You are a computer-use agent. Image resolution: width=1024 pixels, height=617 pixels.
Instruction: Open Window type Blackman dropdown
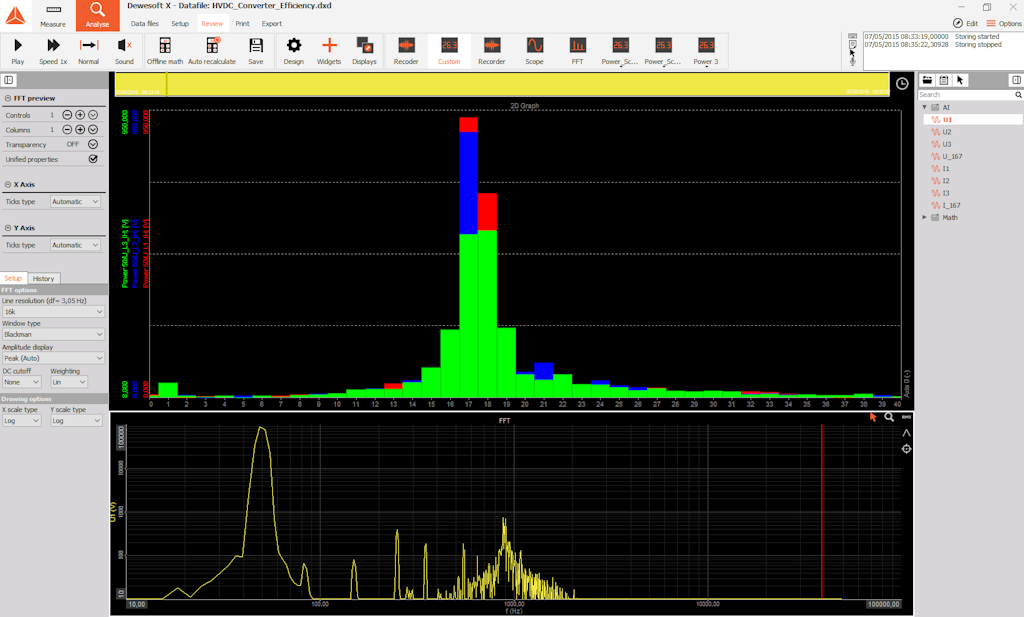[x=53, y=334]
